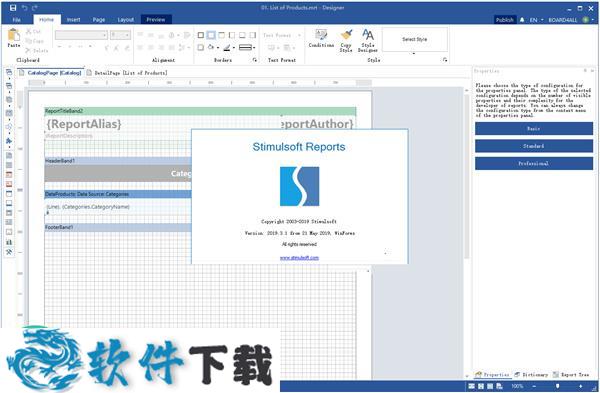The width and height of the screenshot is (600, 393).
Task: Open the www.stimulsoft.com link
Action: [x=299, y=258]
